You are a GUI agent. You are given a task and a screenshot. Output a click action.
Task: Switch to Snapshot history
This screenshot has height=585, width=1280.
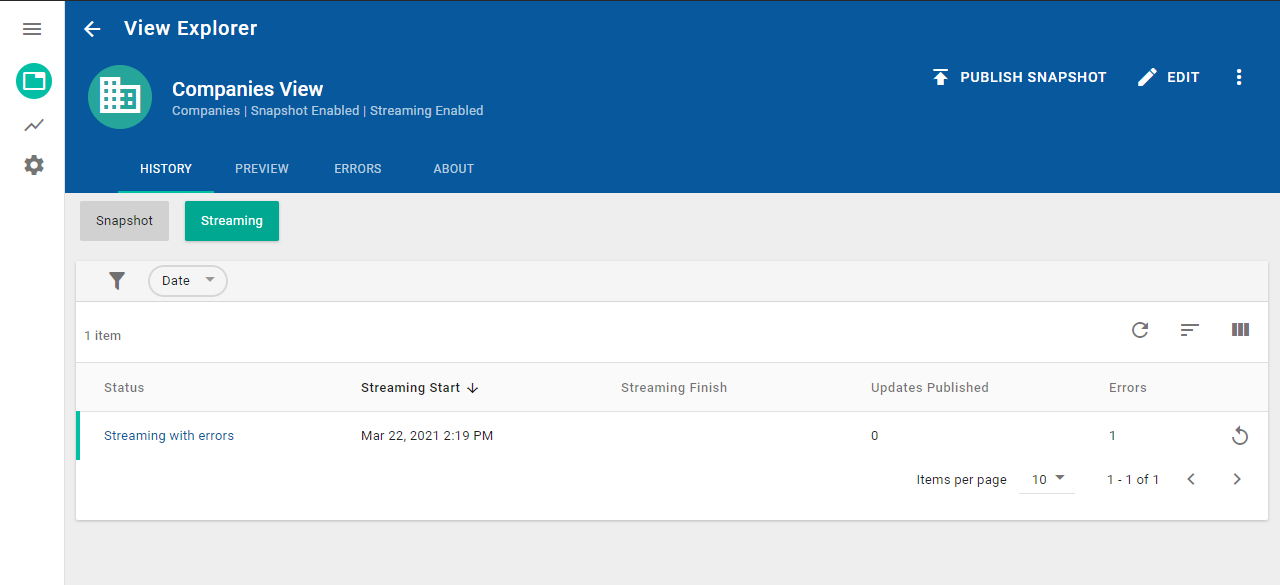124,221
